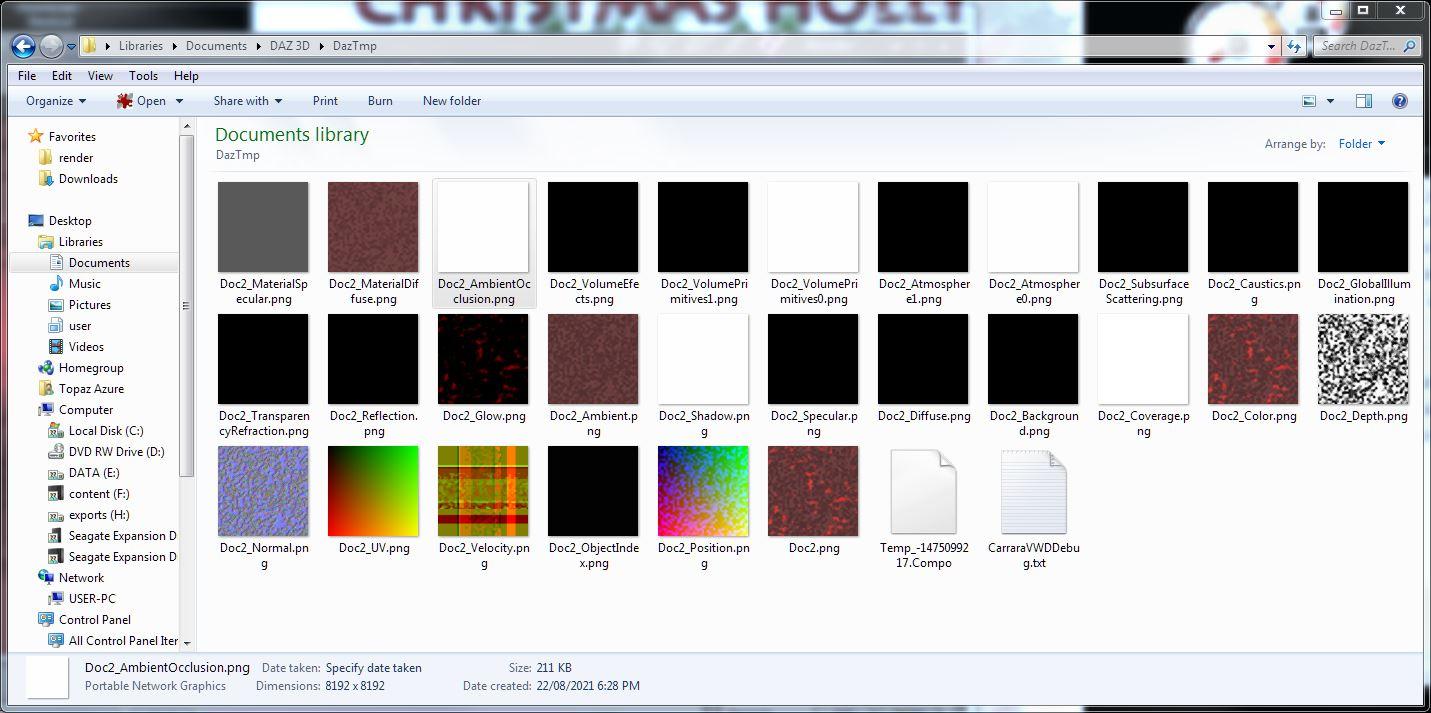Click the refresh button beside address bar
Screen dimensions: 1431x713
[1294, 46]
